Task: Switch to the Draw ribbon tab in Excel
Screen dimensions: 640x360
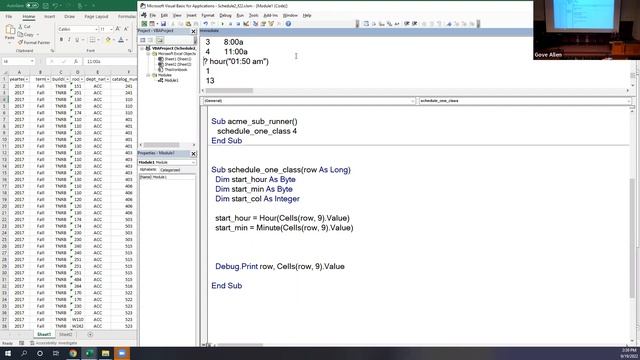Action: [x=69, y=17]
